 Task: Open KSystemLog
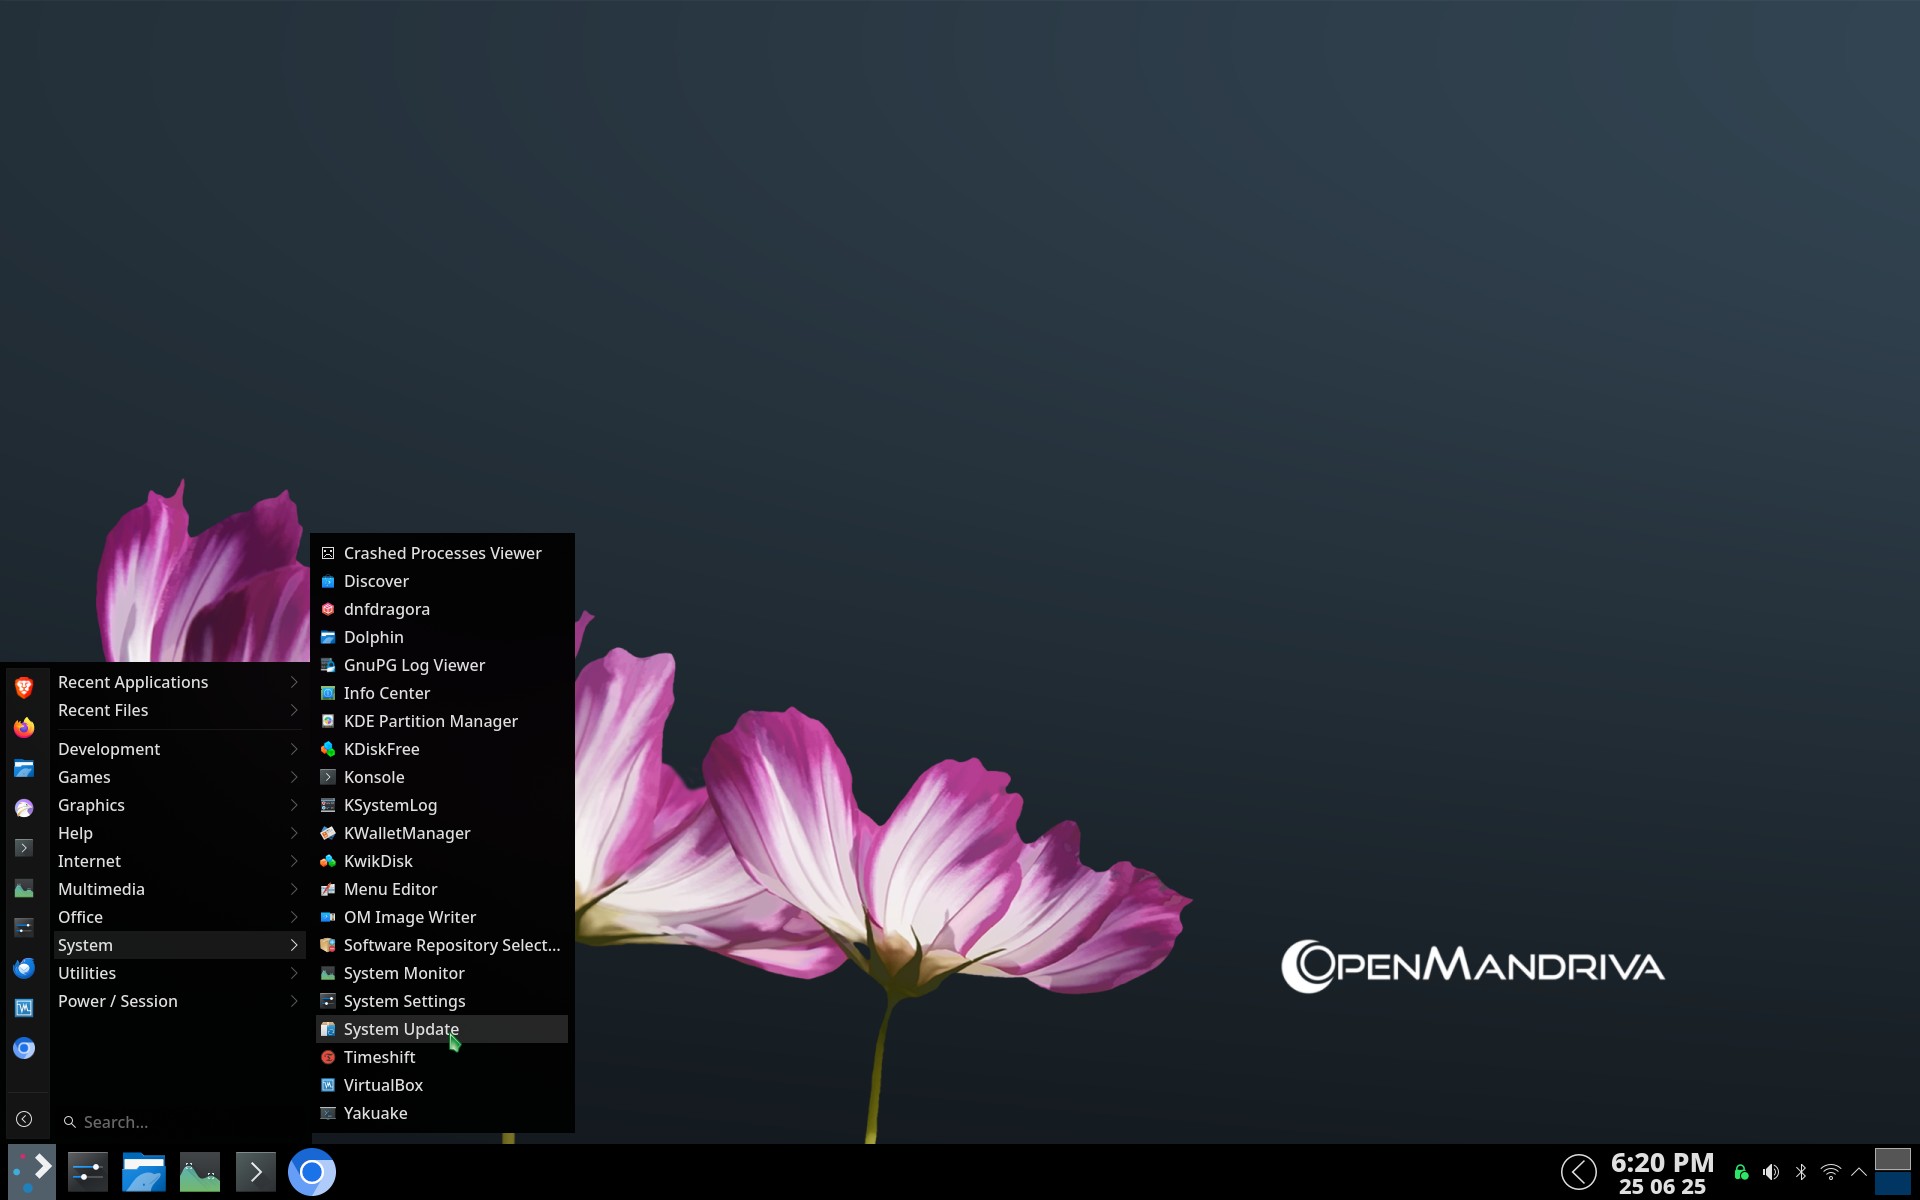click(442, 805)
